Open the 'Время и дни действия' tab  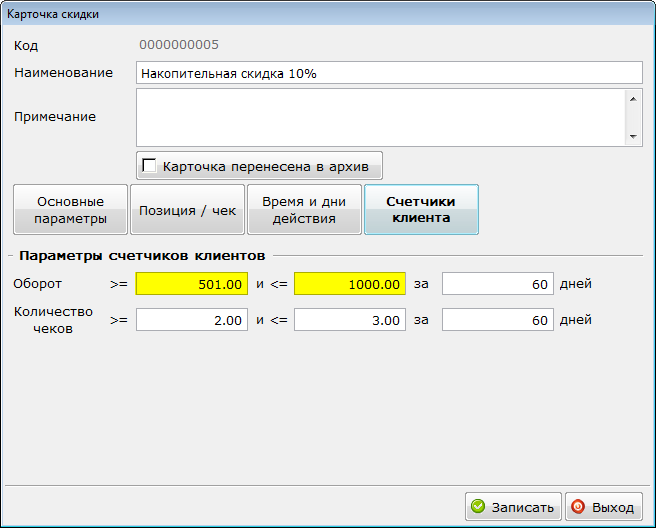point(304,210)
